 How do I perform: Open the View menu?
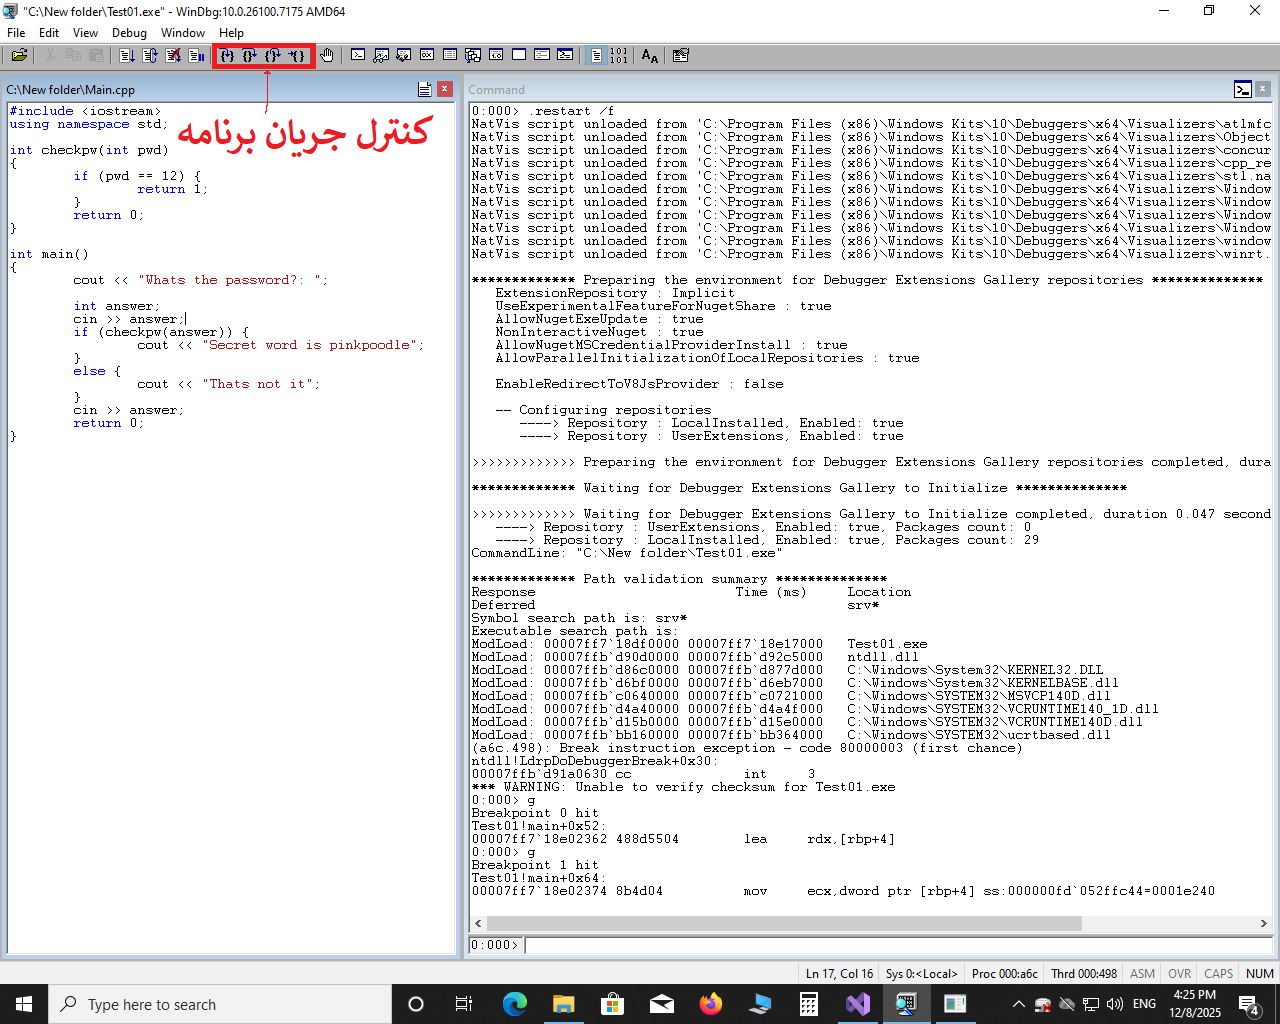tap(85, 33)
